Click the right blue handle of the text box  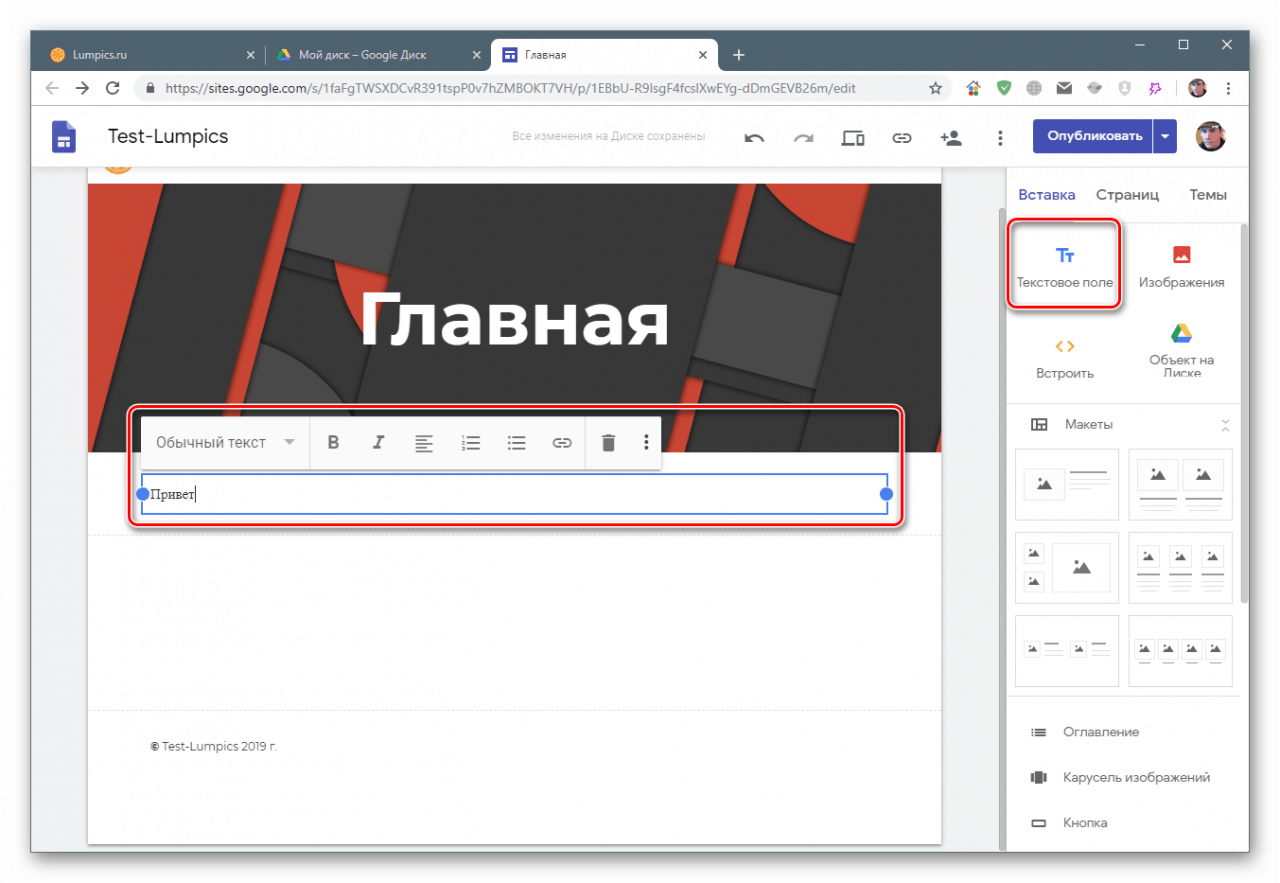point(886,494)
